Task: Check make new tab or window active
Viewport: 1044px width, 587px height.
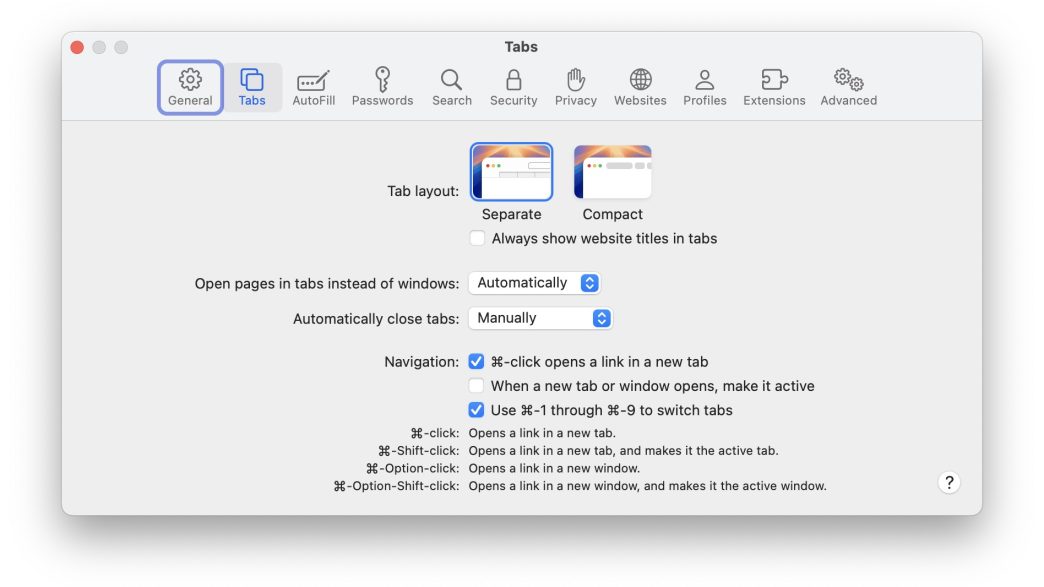Action: point(477,386)
